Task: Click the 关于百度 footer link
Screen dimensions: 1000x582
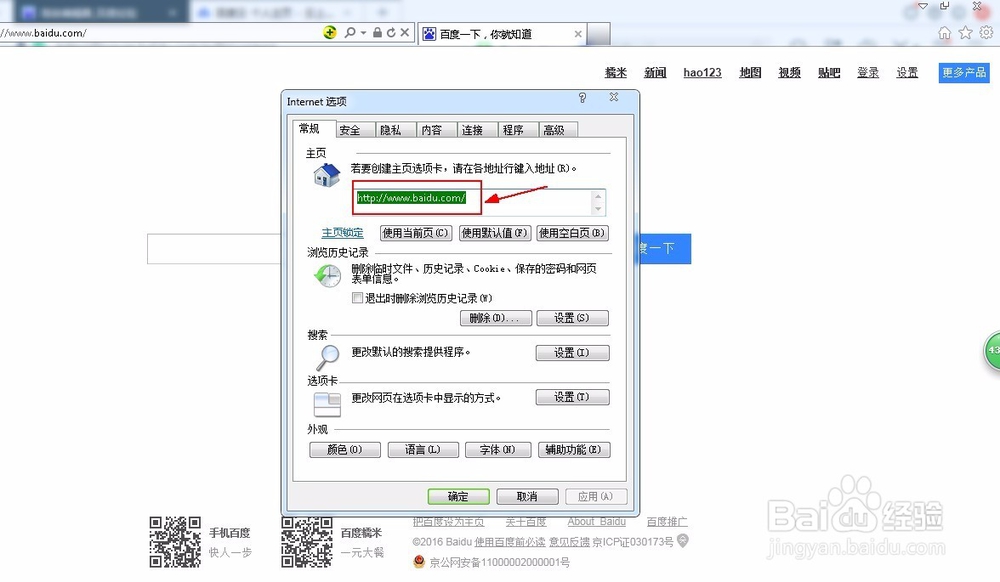Action: tap(526, 521)
